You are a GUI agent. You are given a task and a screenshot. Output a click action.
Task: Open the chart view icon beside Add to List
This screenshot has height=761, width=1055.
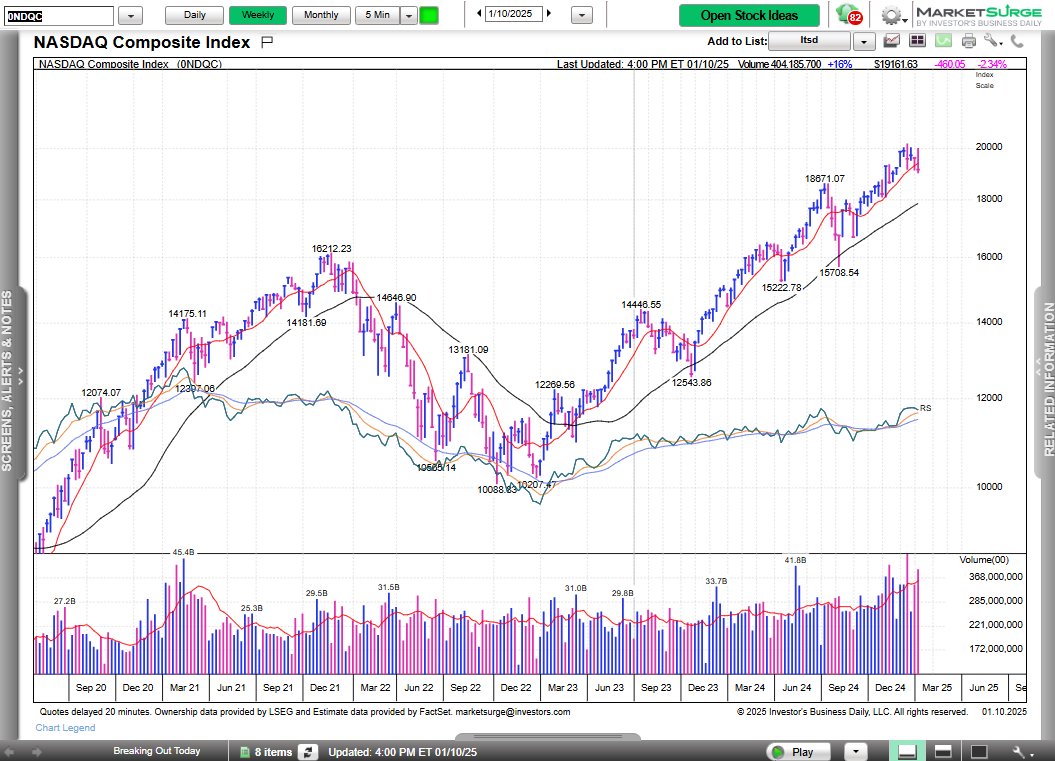892,41
